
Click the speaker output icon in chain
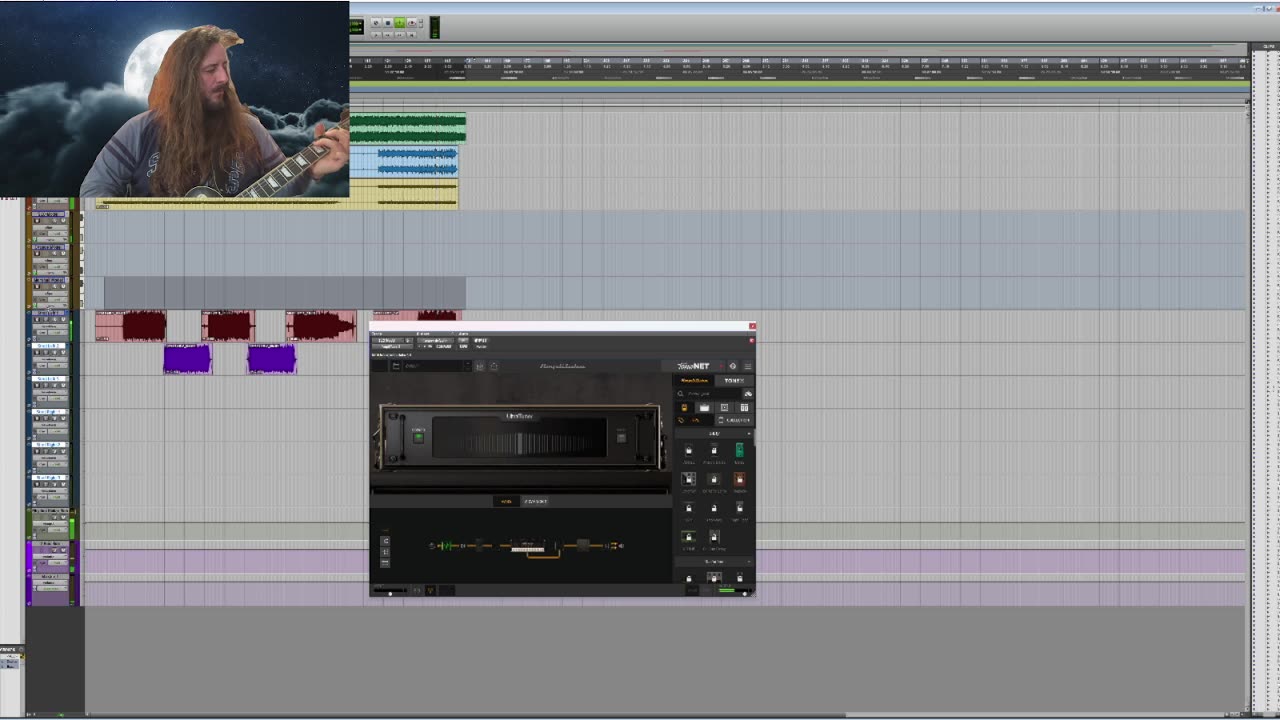click(x=620, y=546)
